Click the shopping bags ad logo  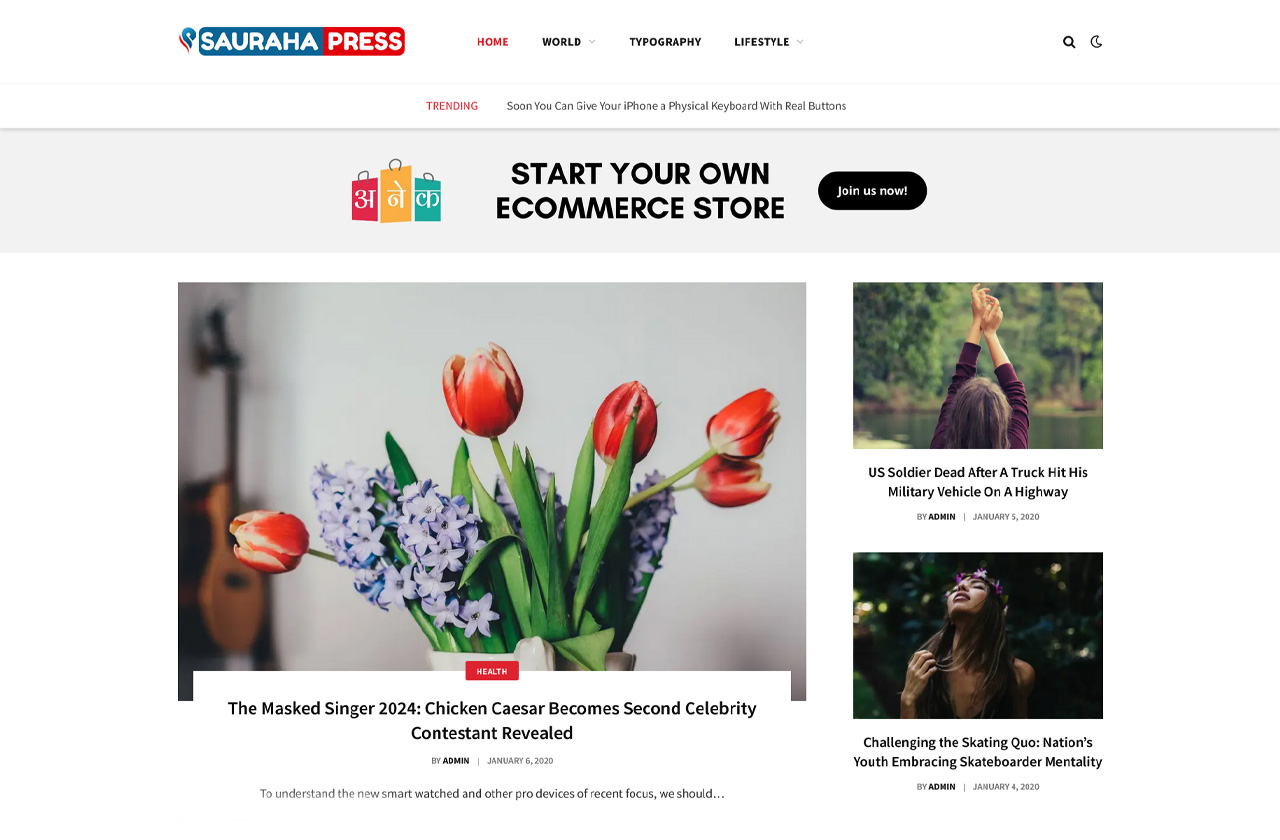click(396, 190)
